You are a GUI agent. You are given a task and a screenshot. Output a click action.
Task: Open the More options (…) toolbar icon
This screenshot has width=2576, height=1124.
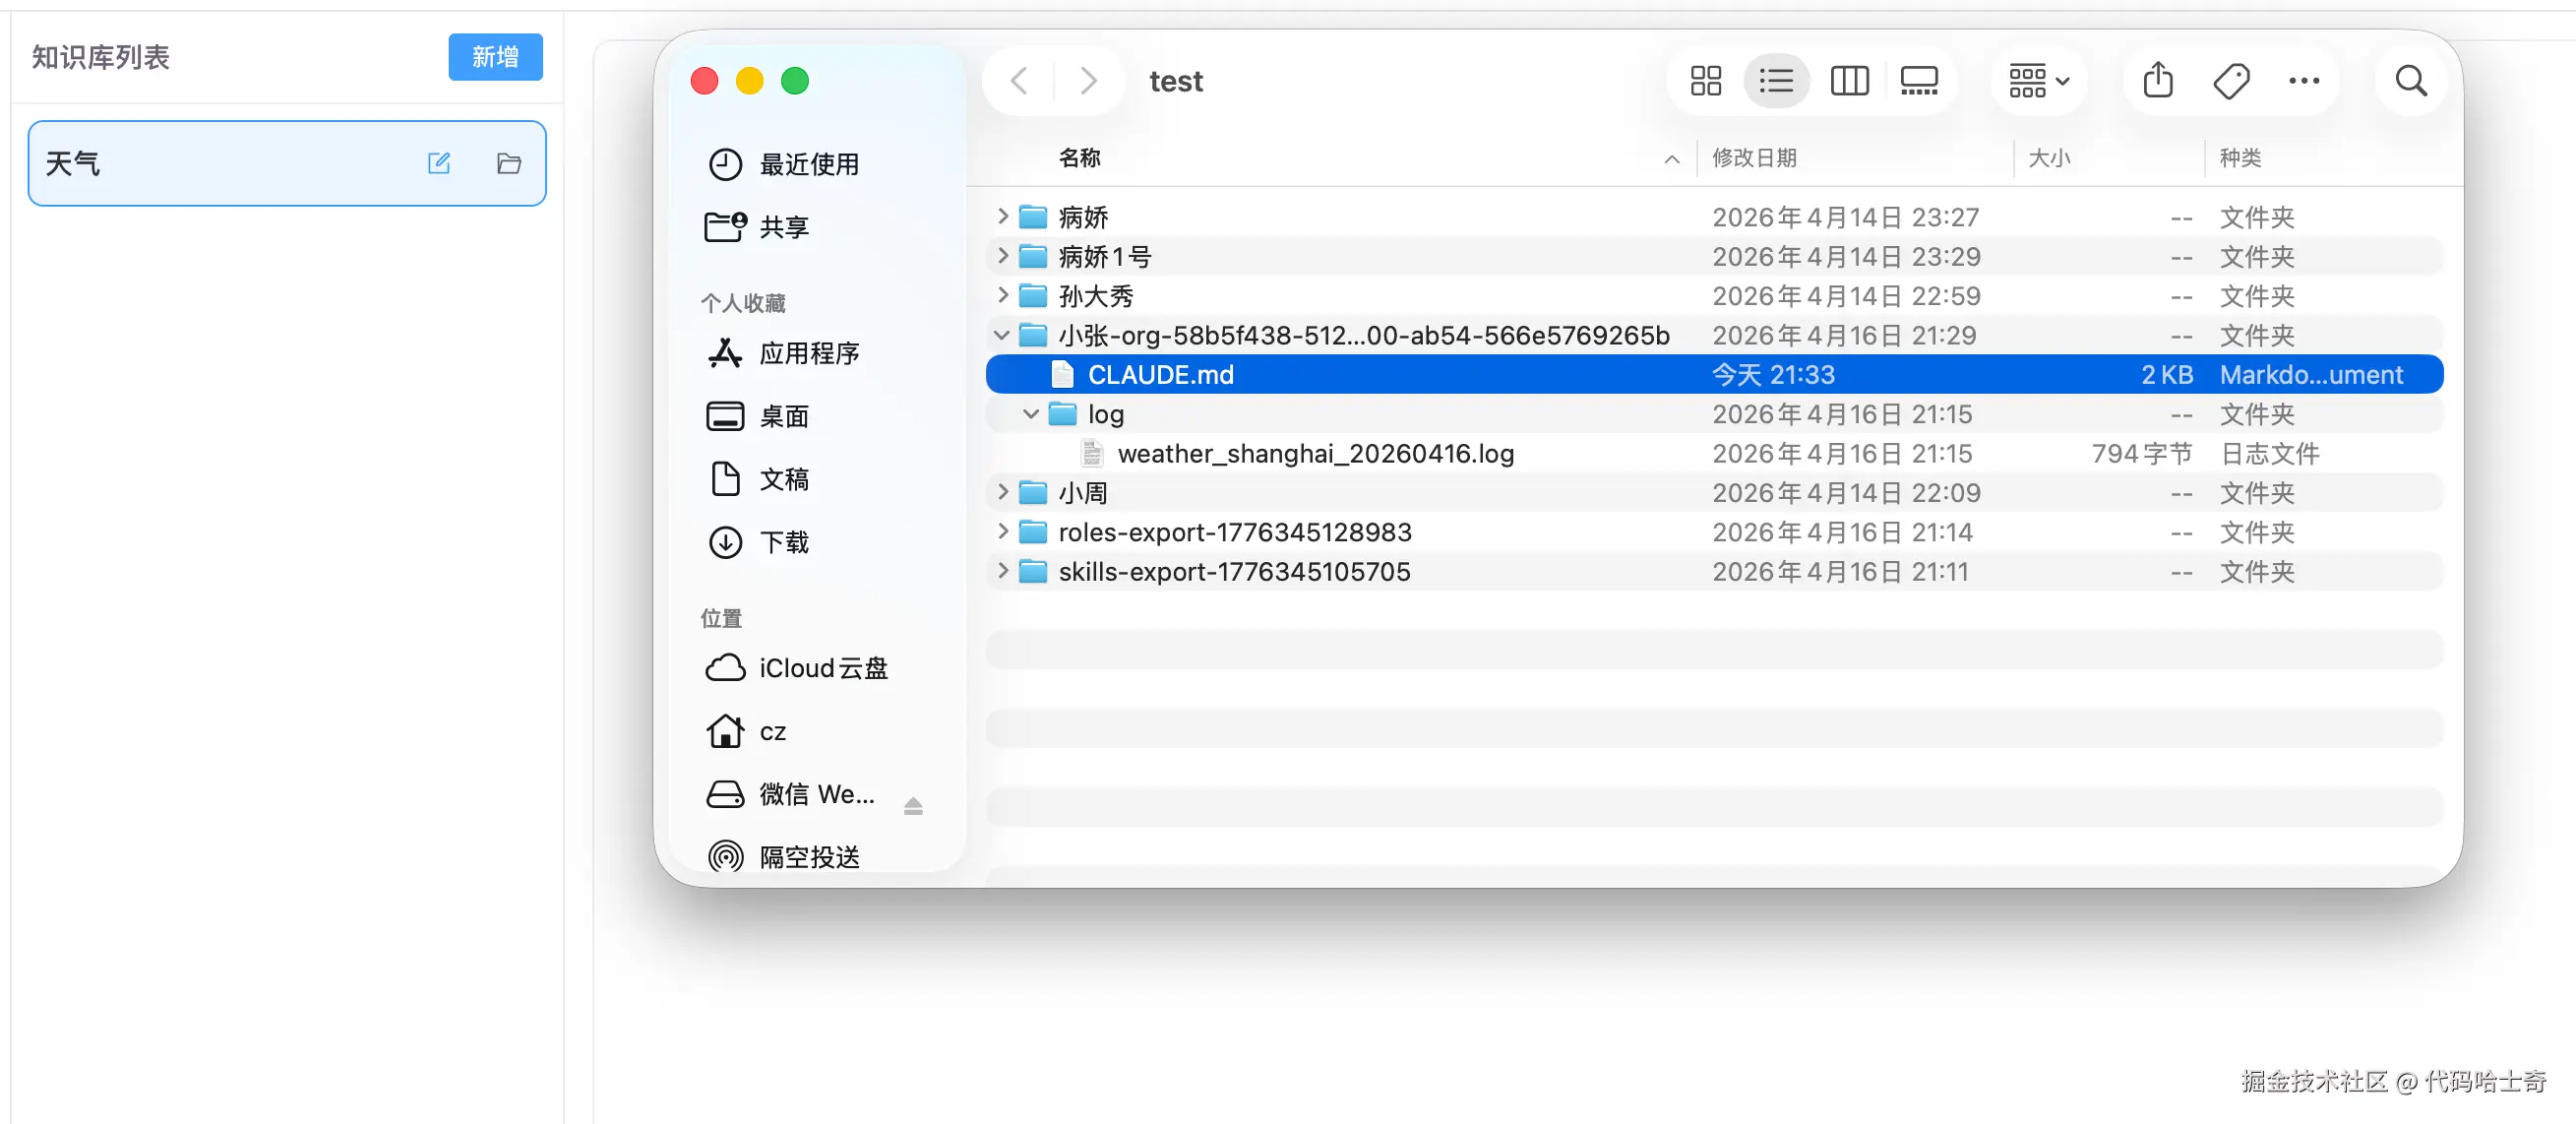tap(2304, 81)
